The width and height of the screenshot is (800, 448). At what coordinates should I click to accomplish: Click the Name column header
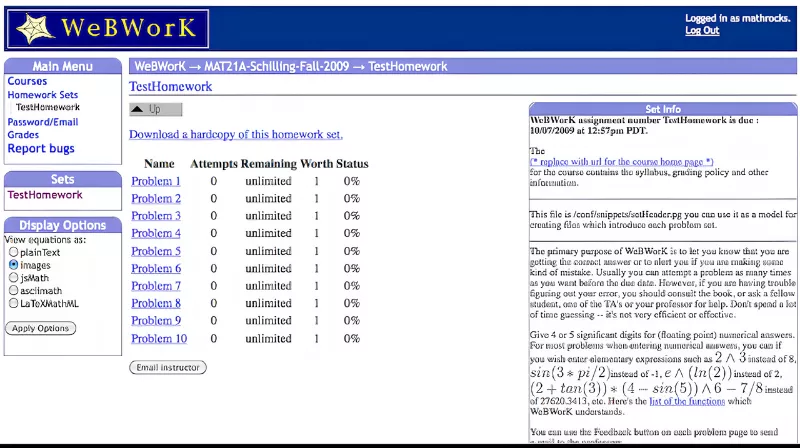coord(159,164)
